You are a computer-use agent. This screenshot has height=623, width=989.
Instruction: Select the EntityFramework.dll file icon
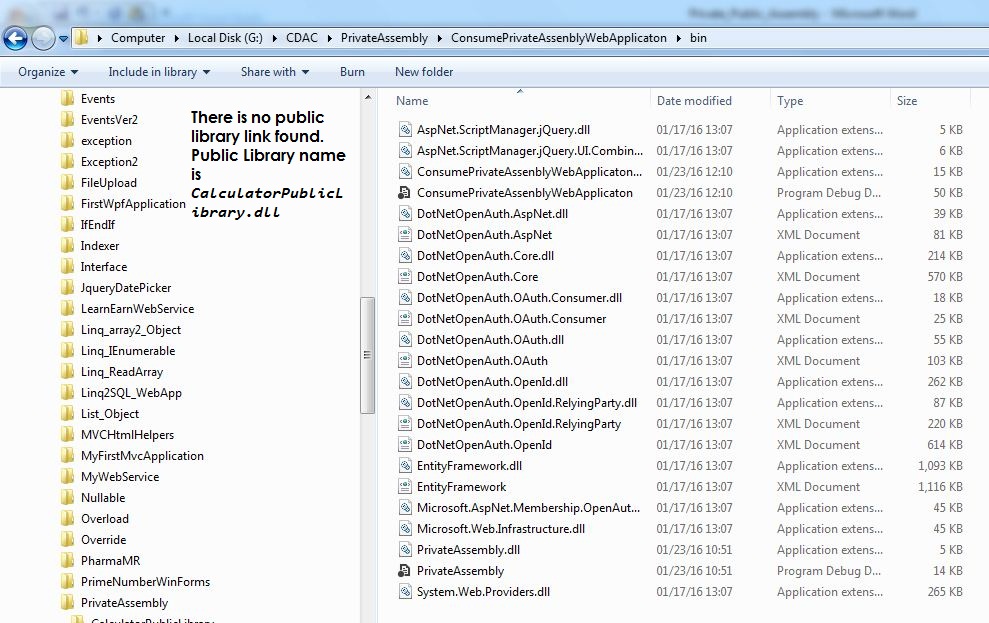404,466
